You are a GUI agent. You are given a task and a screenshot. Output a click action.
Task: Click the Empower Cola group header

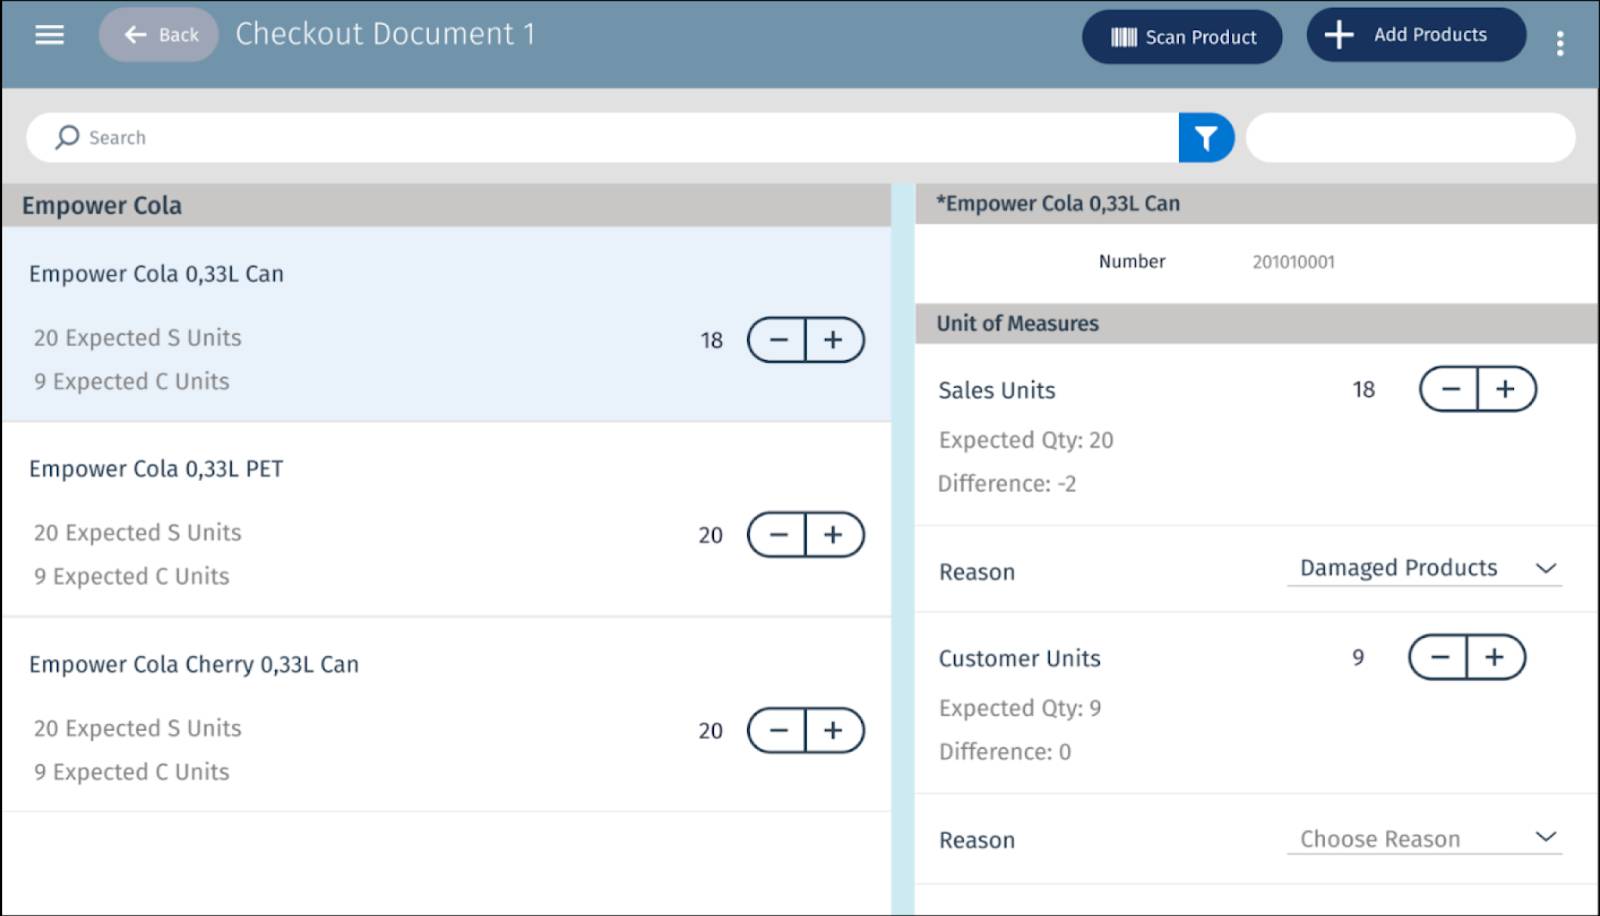coord(446,205)
